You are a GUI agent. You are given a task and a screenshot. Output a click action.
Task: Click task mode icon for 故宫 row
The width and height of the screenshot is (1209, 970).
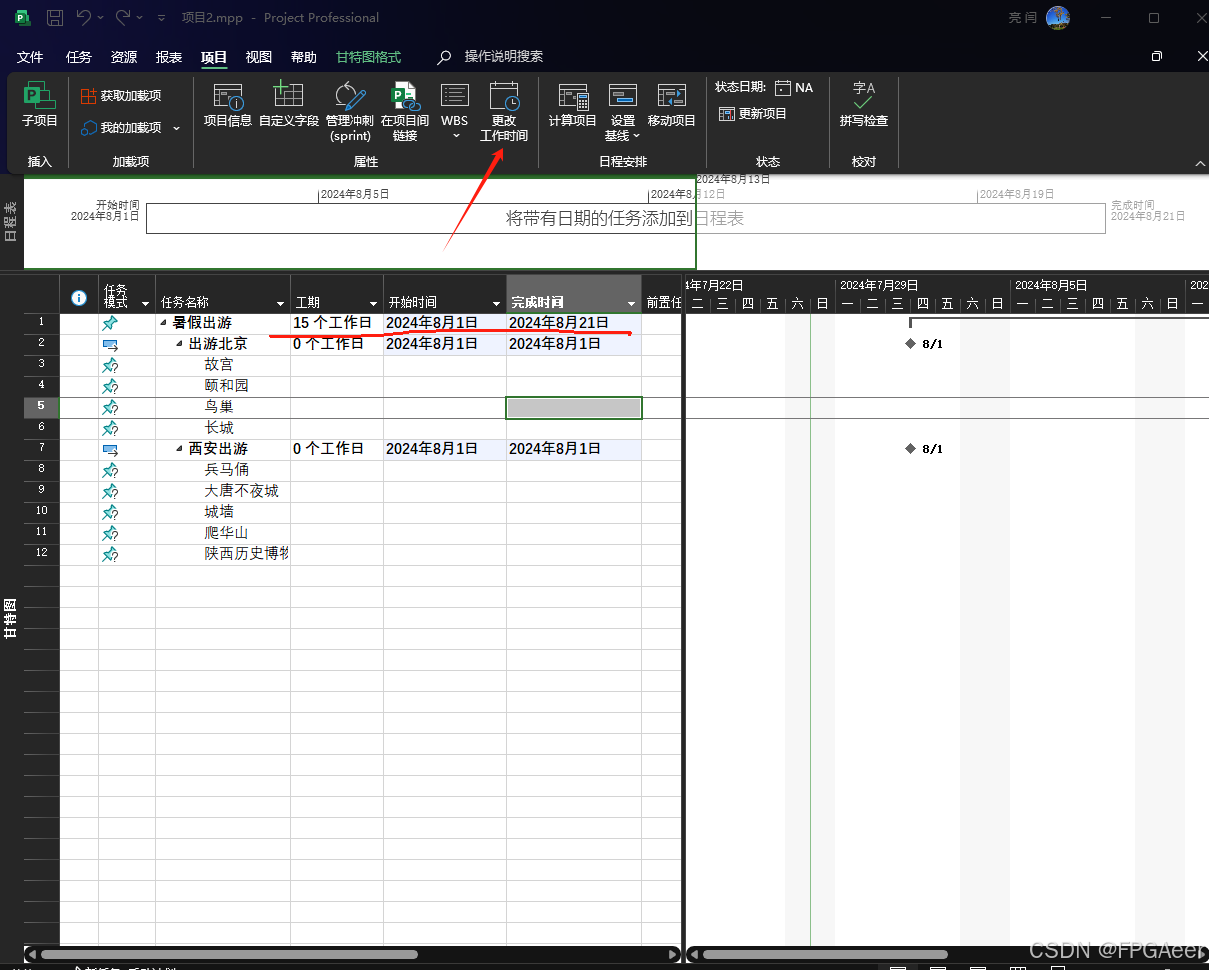tap(110, 365)
